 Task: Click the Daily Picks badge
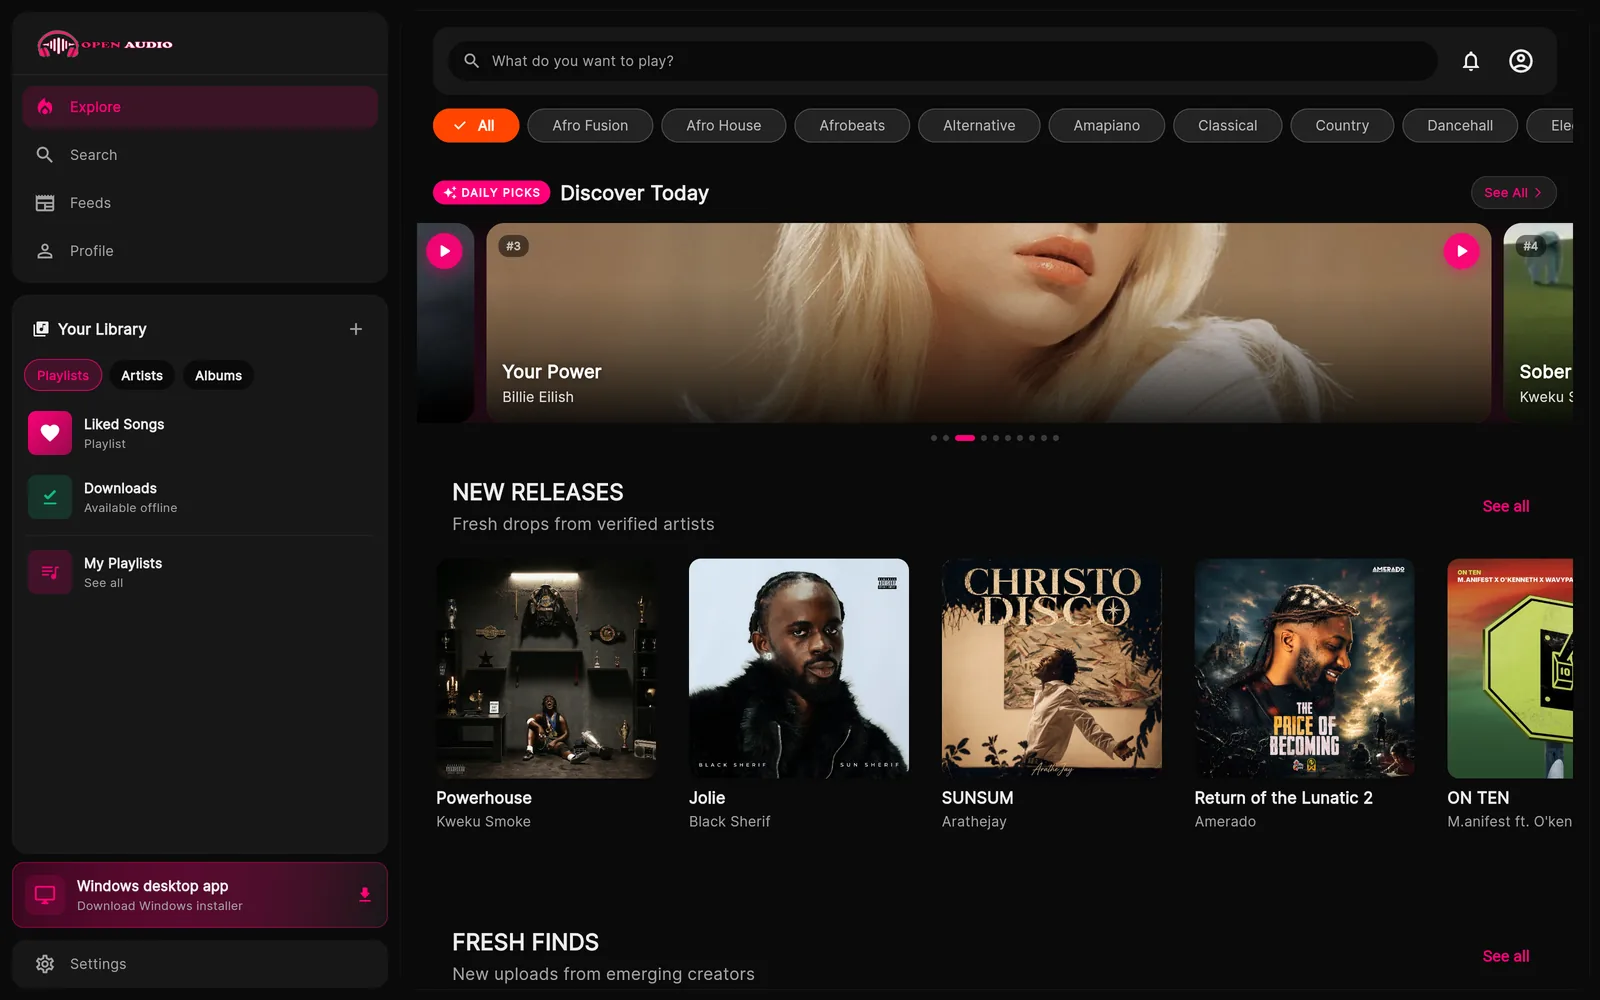point(491,193)
